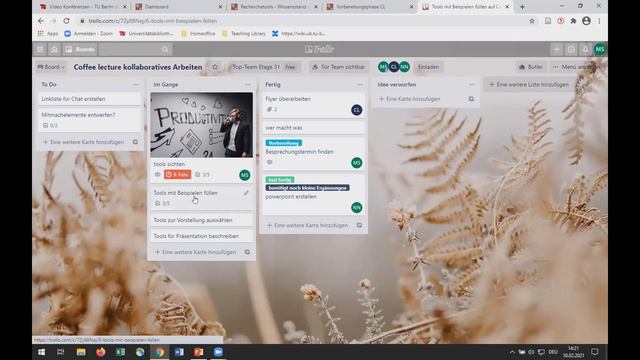Open the notifications bell icon
The height and width of the screenshot is (360, 640).
(585, 49)
